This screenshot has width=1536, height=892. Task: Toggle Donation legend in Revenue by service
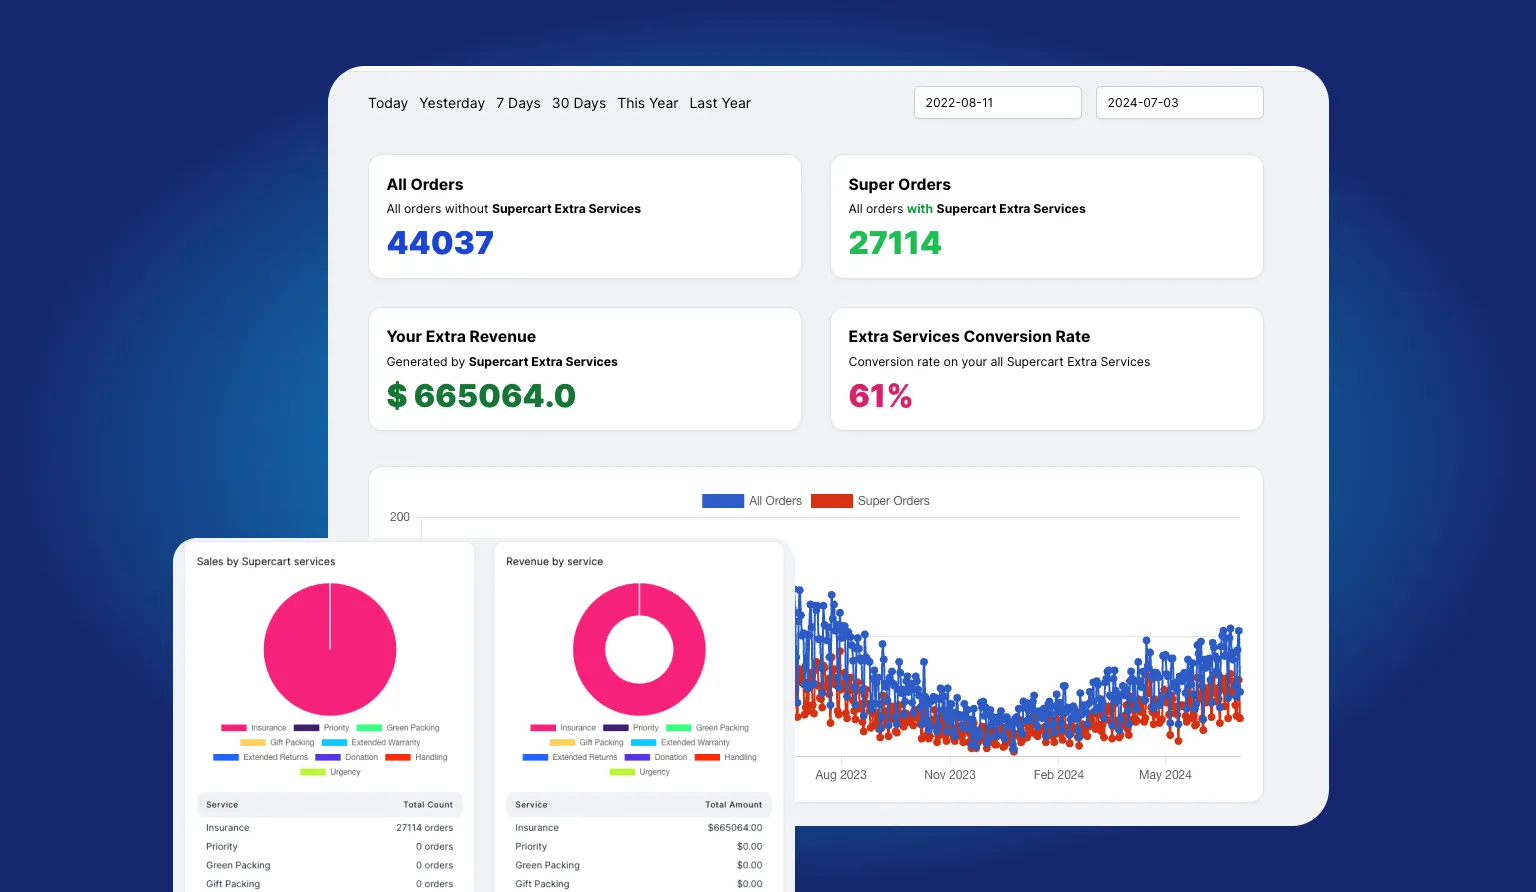pos(656,758)
